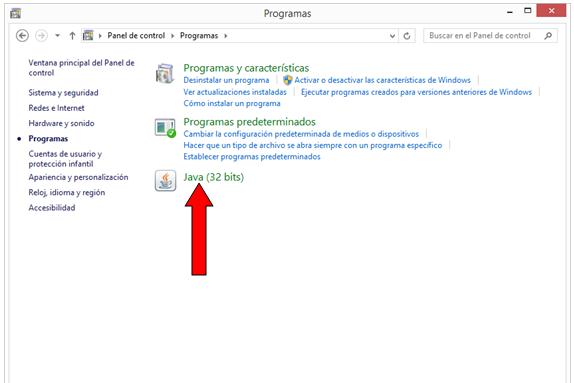Click Activar o desactivar las características de Windows

pos(383,80)
